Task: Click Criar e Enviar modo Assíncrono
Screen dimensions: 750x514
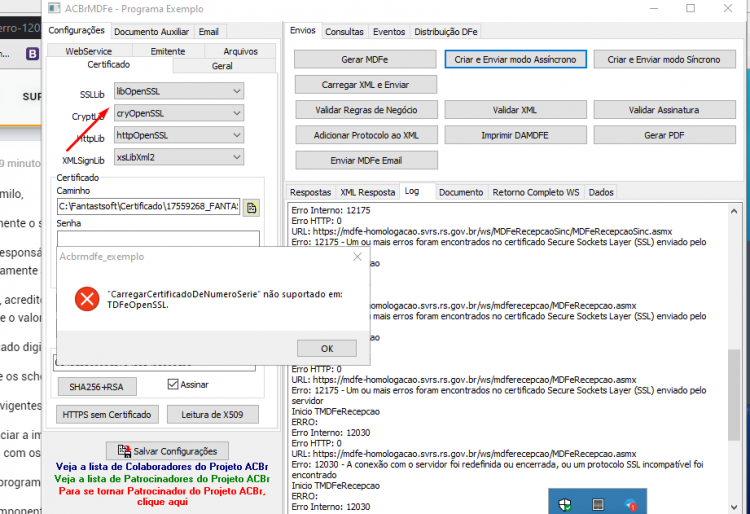Action: click(x=515, y=60)
